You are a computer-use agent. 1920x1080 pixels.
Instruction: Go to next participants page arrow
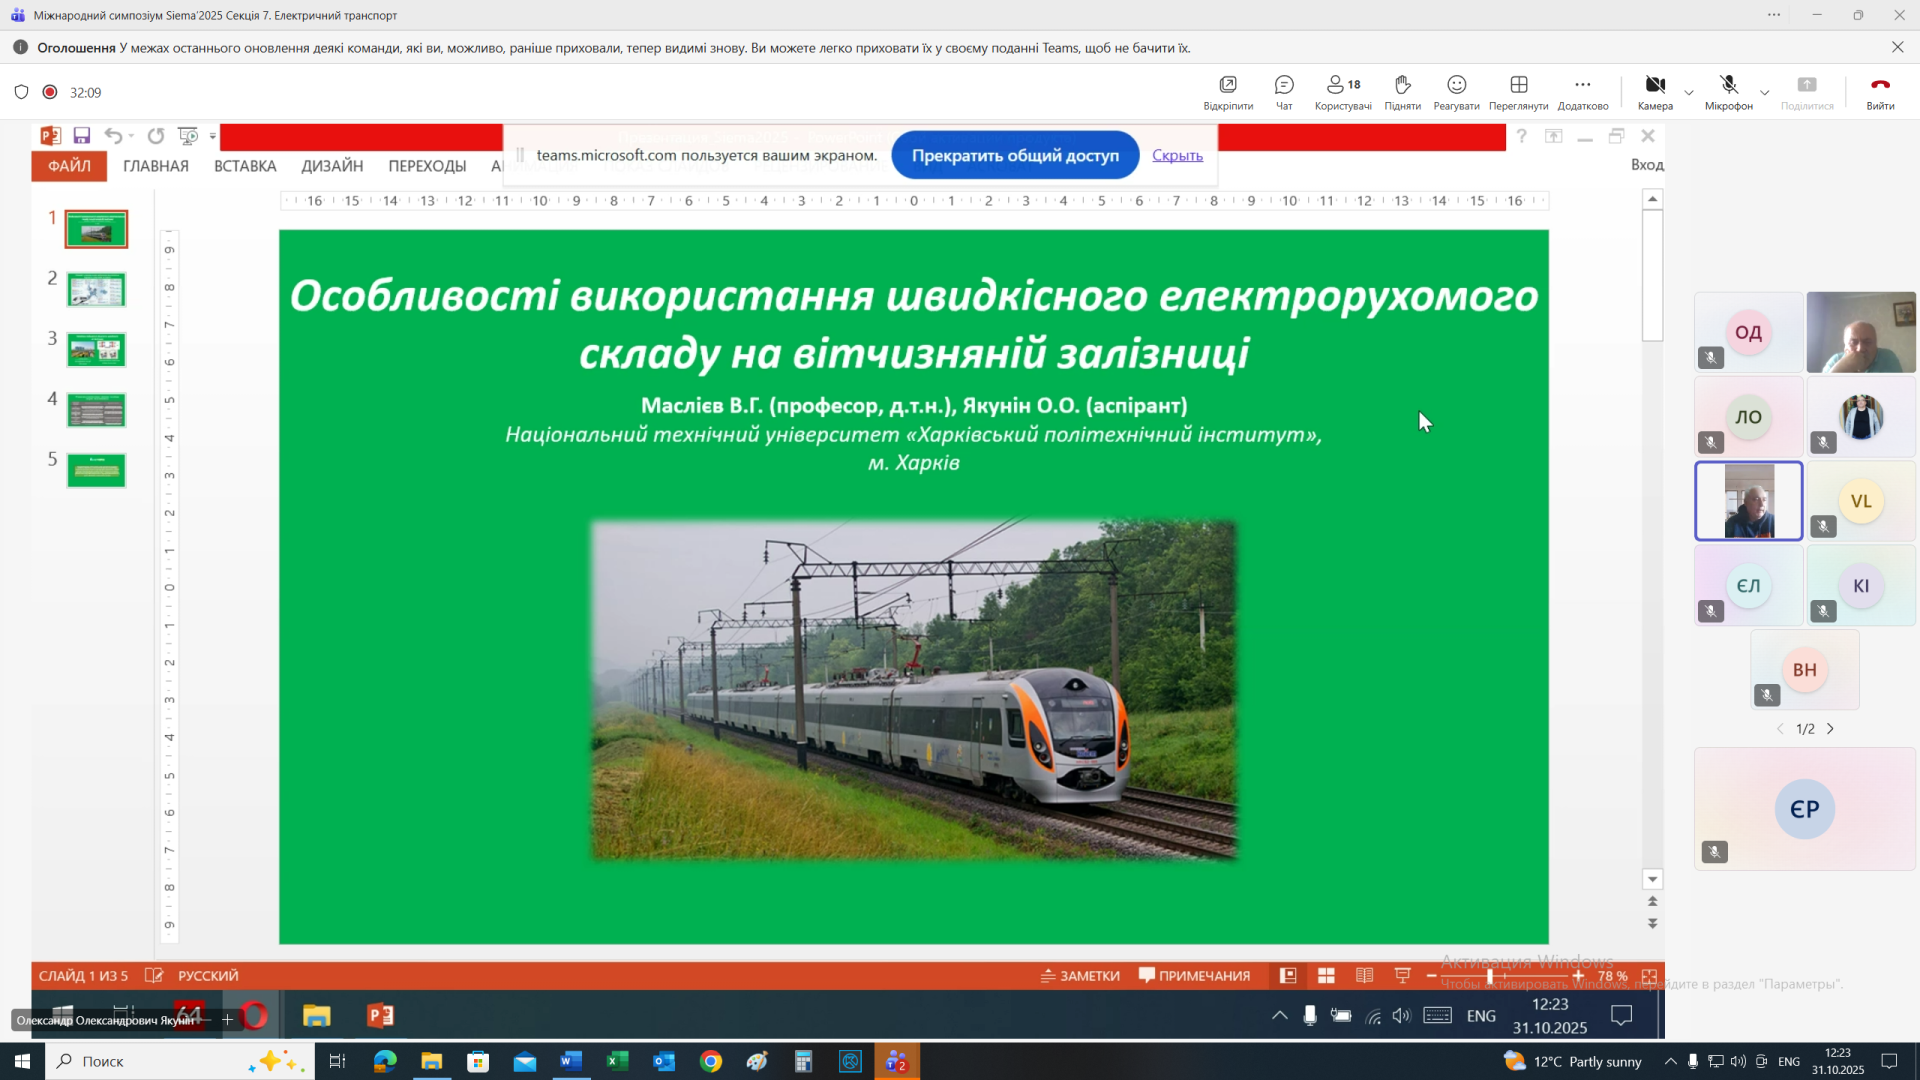click(x=1831, y=729)
